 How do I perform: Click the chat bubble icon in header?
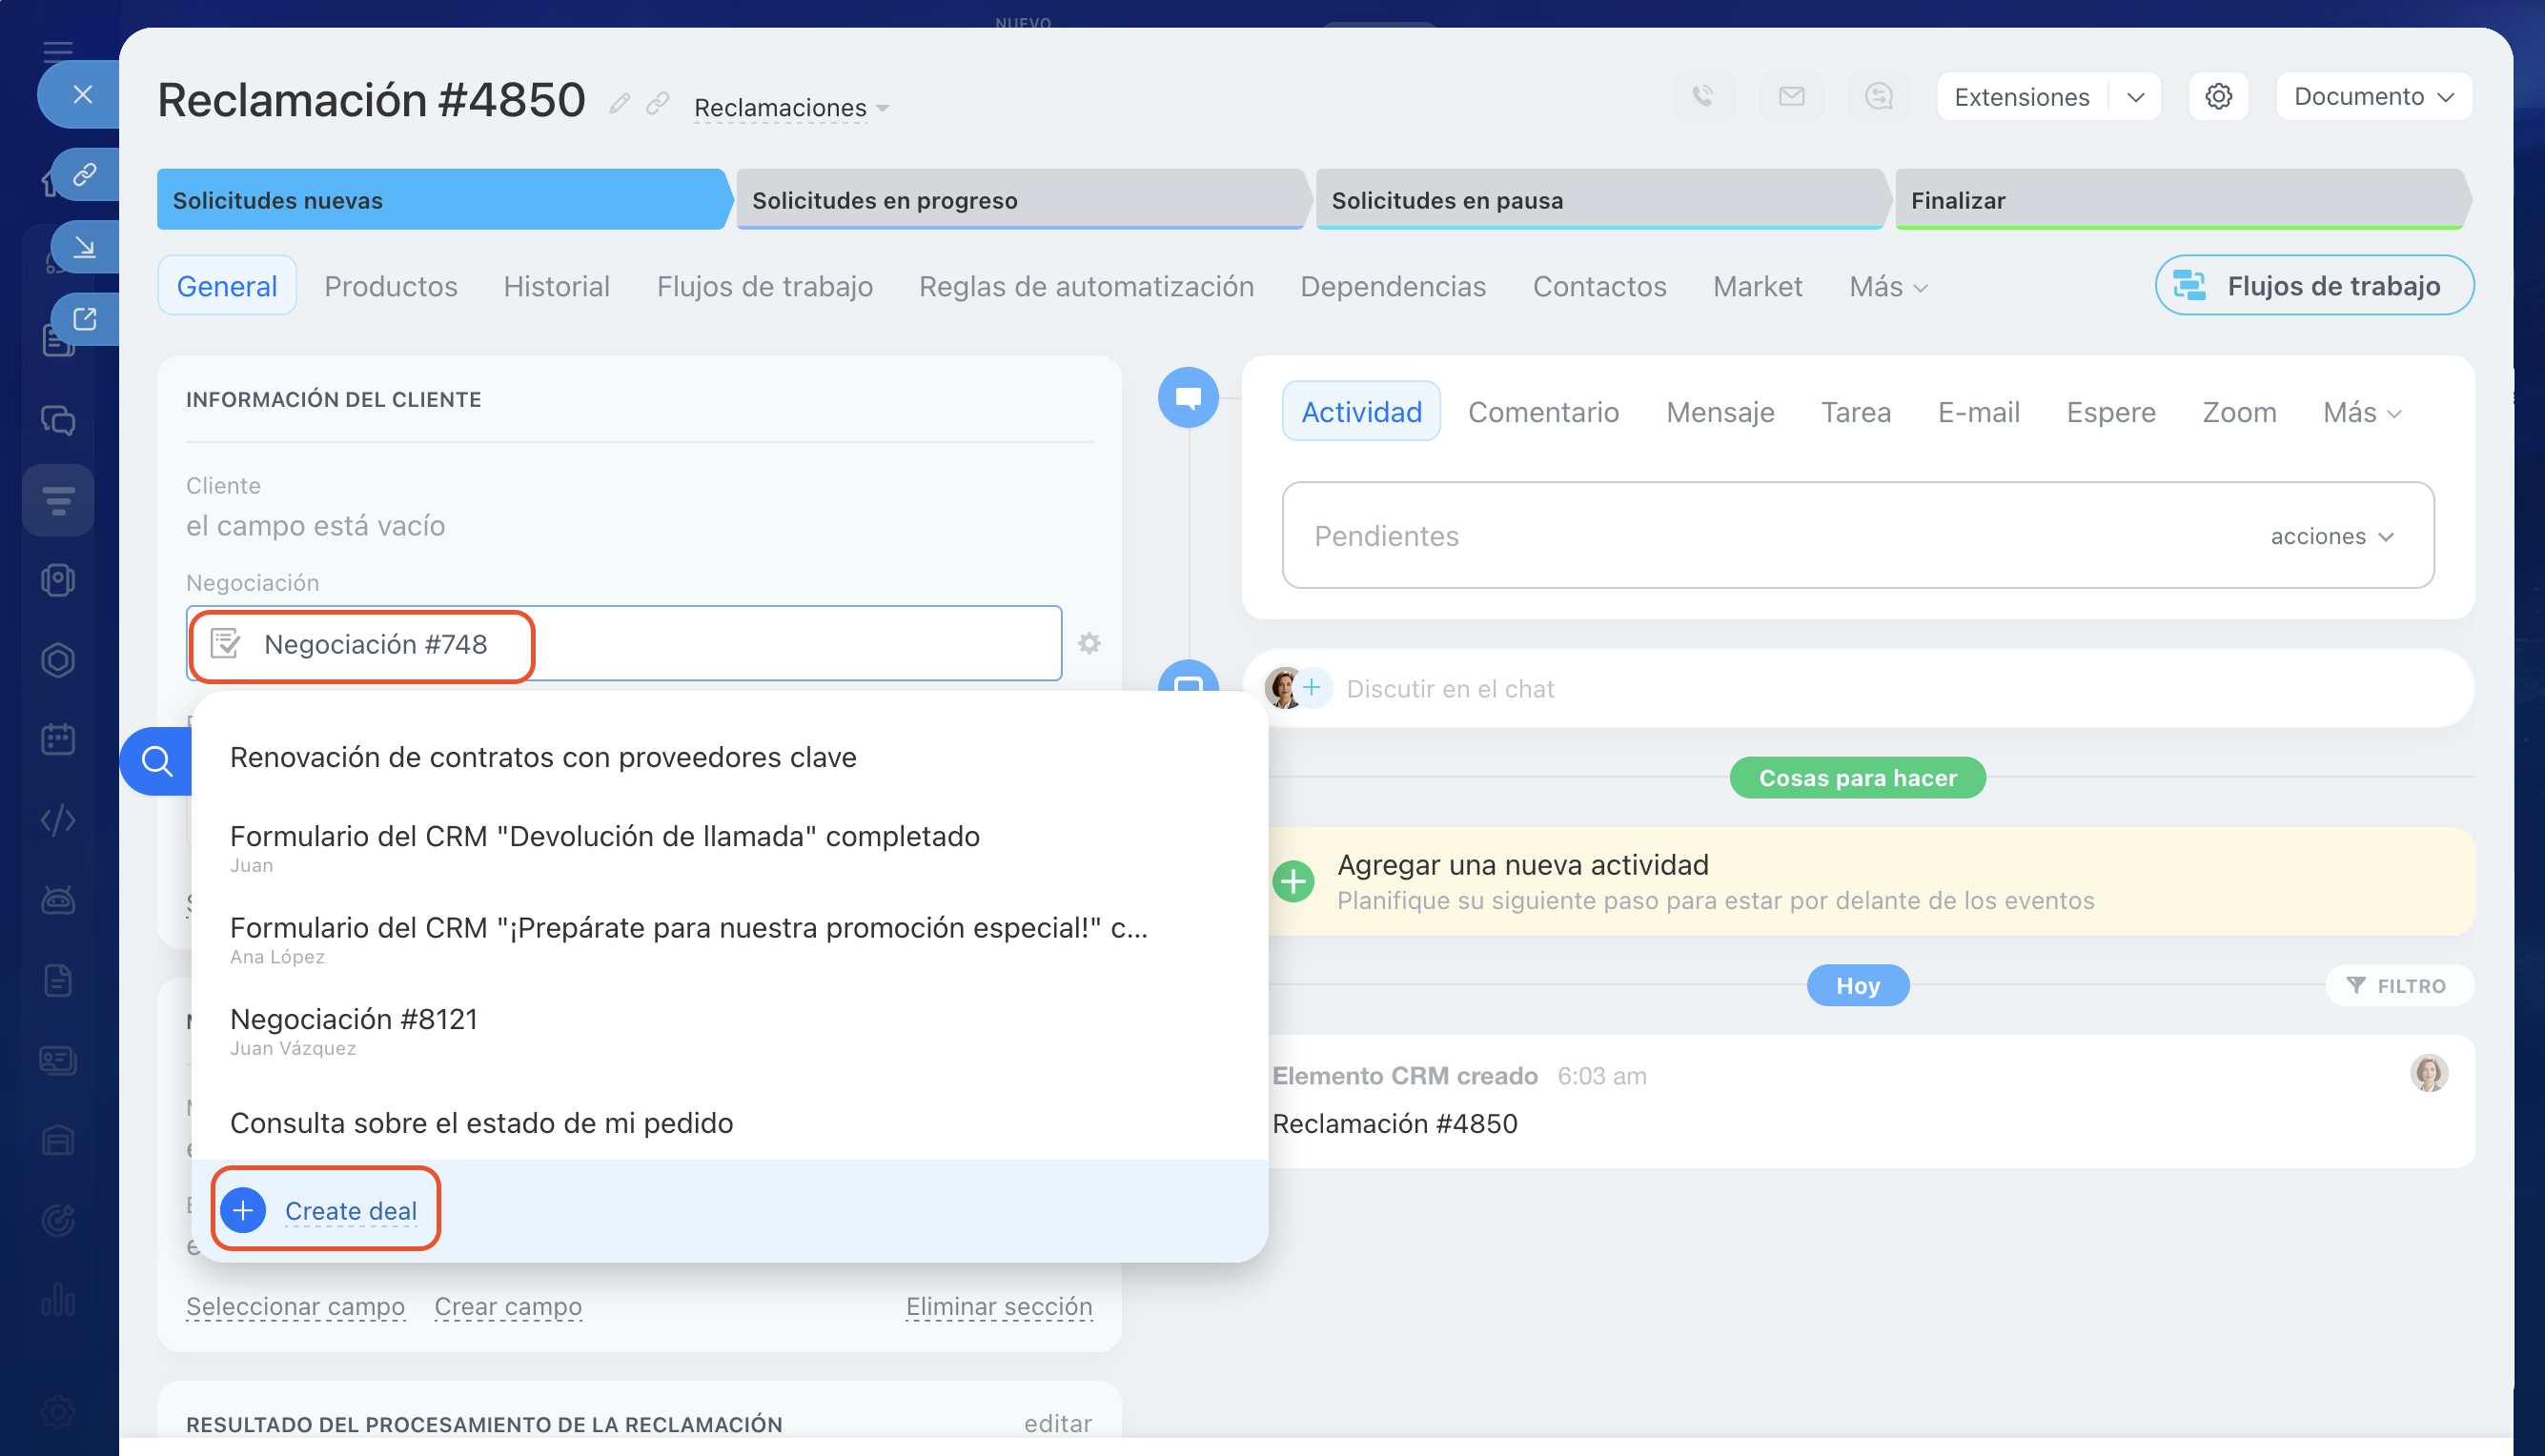1879,96
